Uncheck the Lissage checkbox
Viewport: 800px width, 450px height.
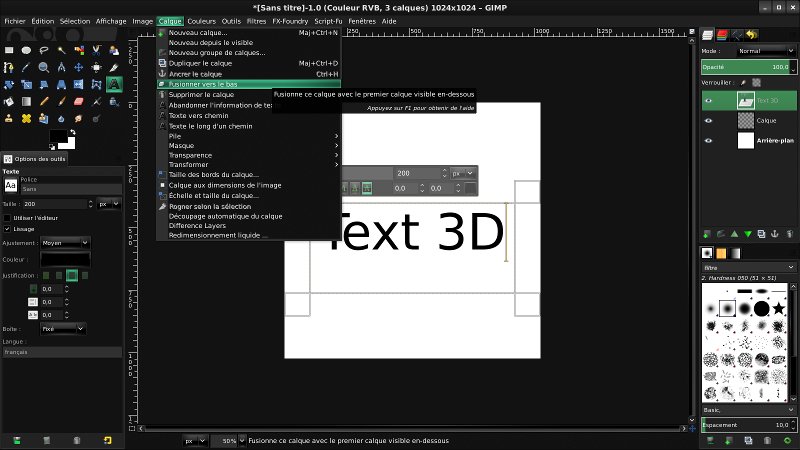pyautogui.click(x=7, y=229)
